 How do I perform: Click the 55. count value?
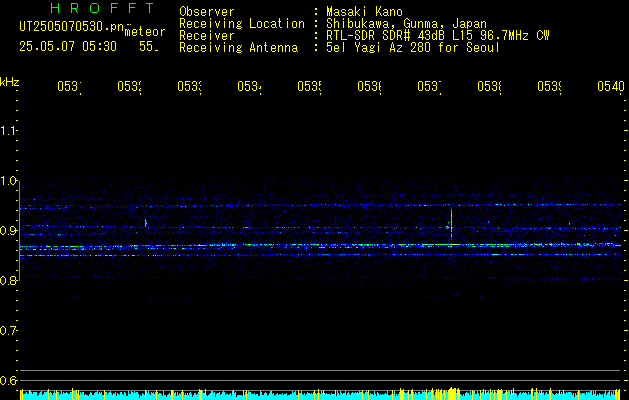[x=149, y=47]
